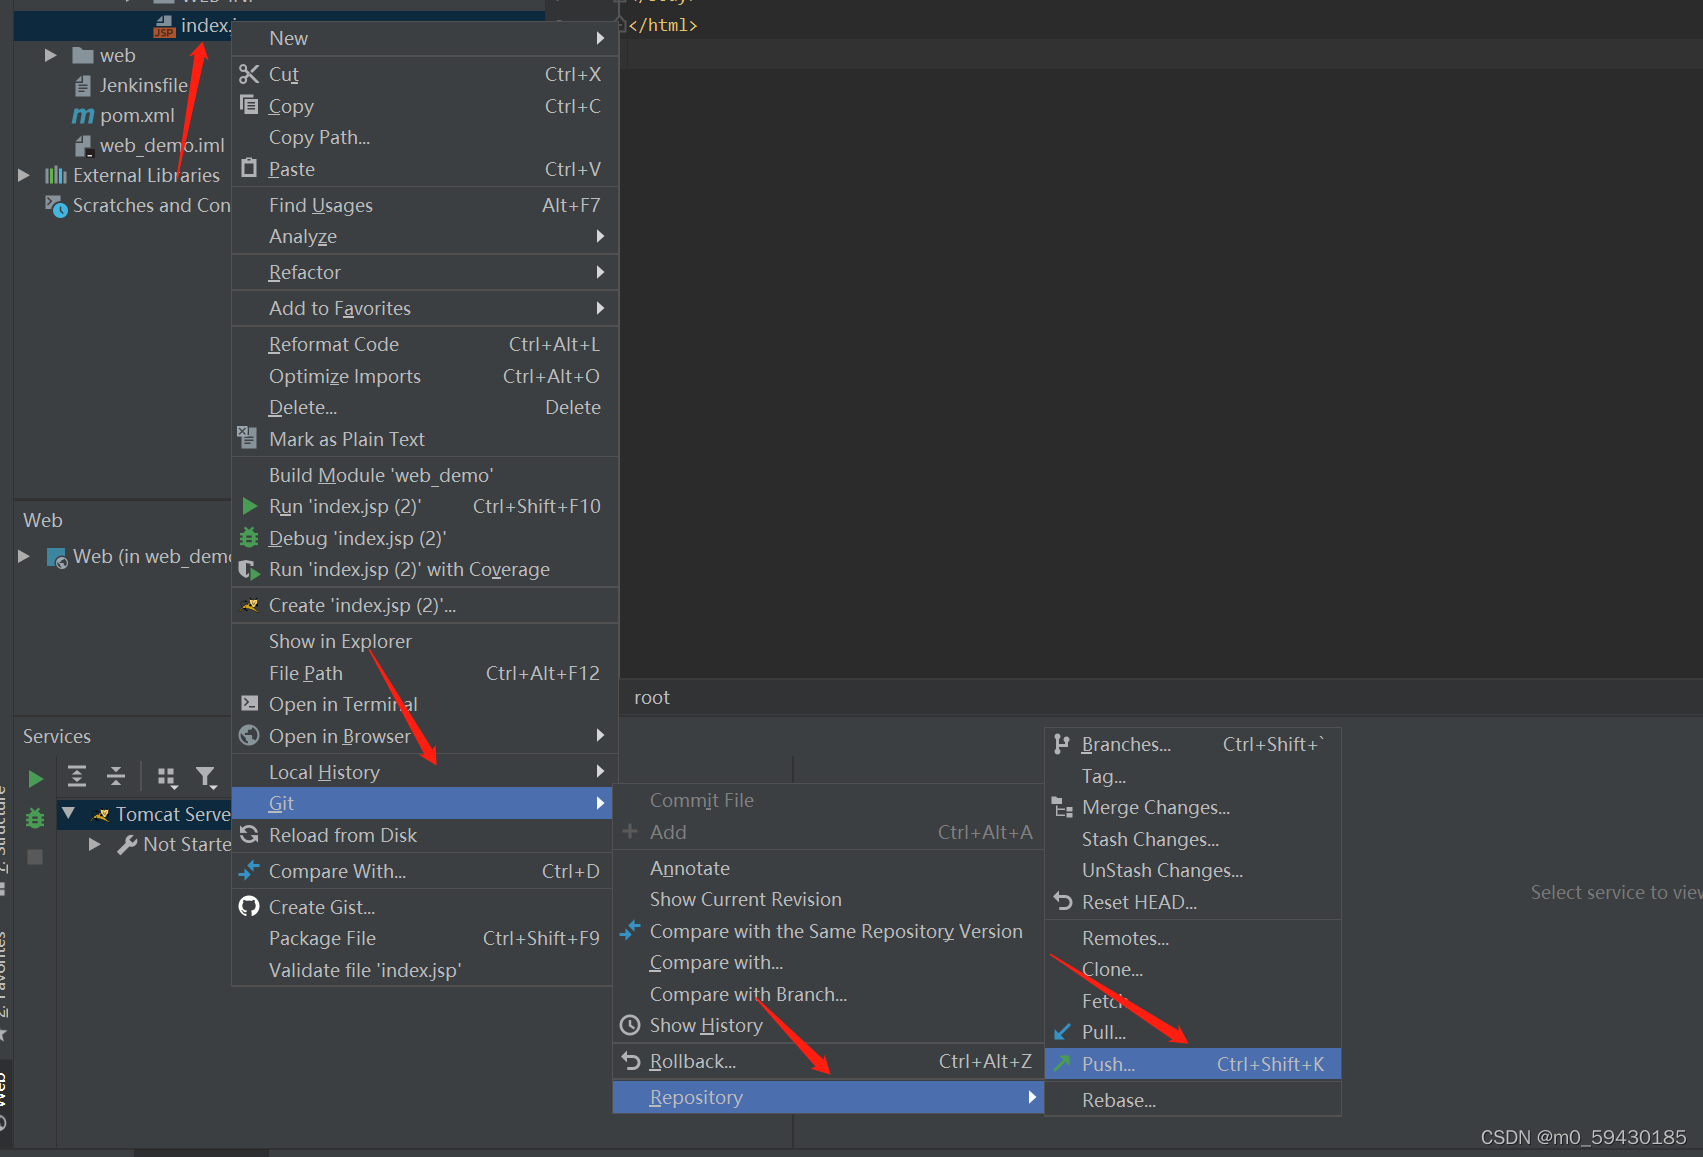The width and height of the screenshot is (1703, 1157).
Task: Click the Group By icon in Services toolbar
Action: pyautogui.click(x=167, y=777)
